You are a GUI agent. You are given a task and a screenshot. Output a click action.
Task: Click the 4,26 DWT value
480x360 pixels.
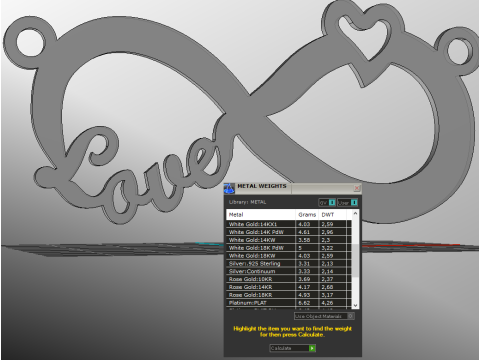(x=327, y=303)
